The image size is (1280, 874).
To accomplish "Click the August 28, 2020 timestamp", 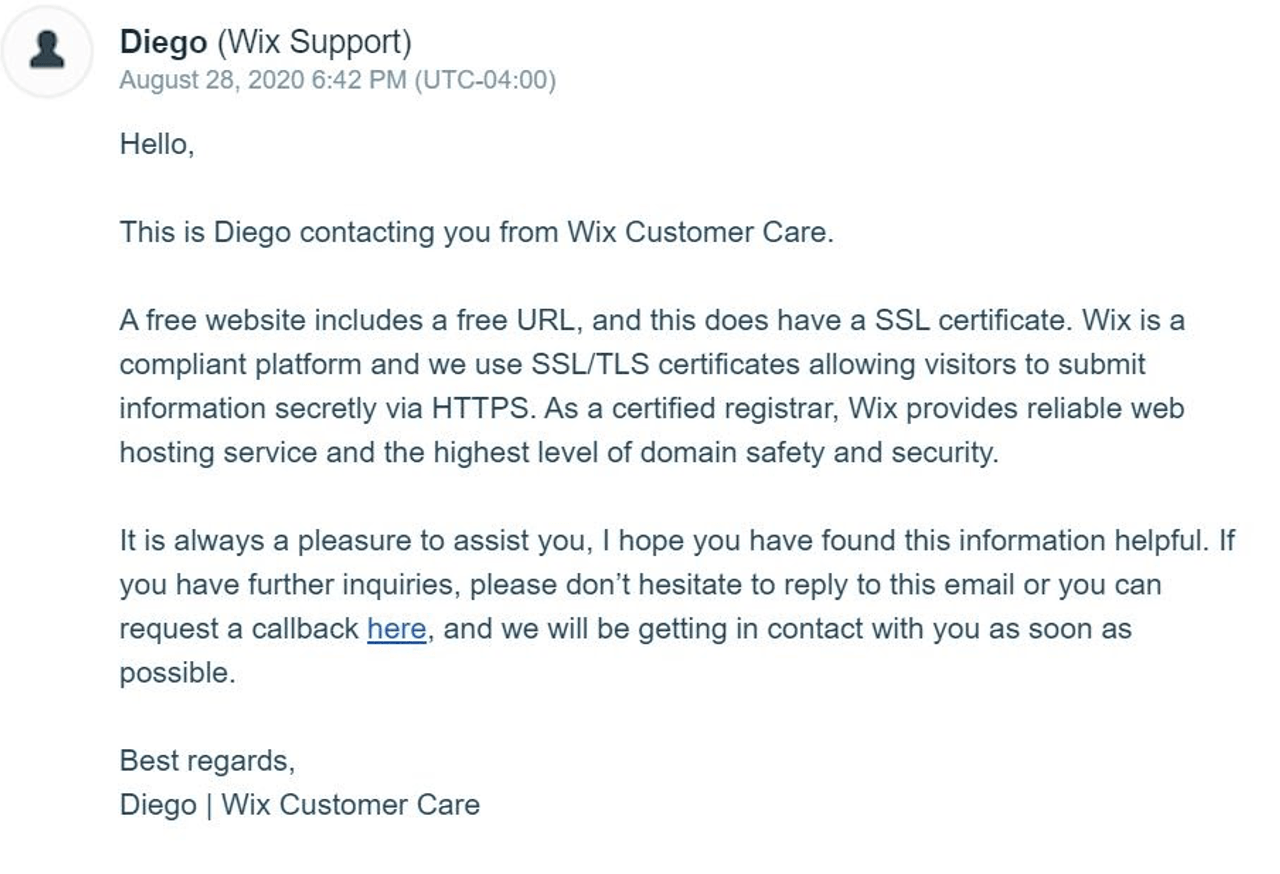I will (x=264, y=80).
